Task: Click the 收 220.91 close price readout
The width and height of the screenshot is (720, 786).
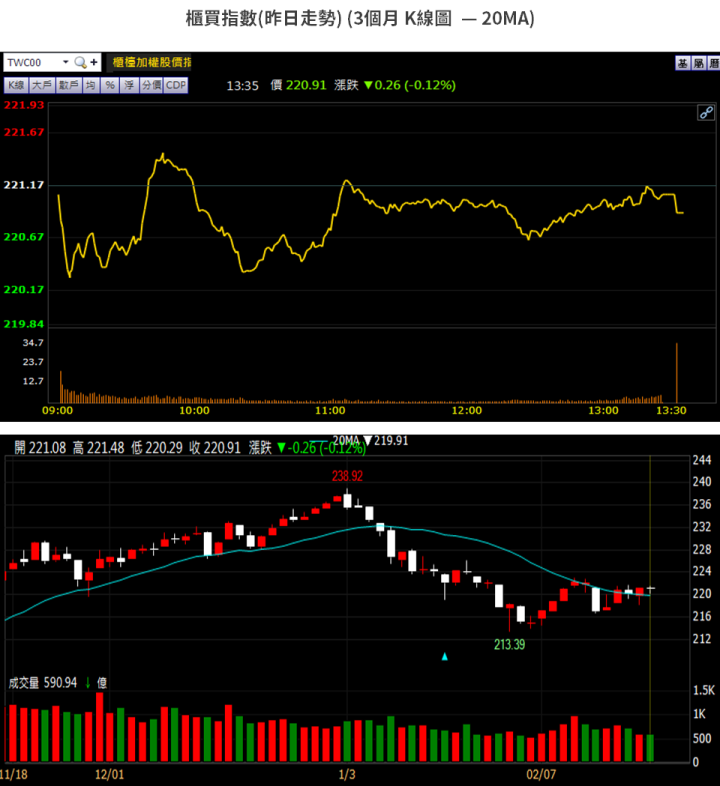Action: [x=215, y=448]
